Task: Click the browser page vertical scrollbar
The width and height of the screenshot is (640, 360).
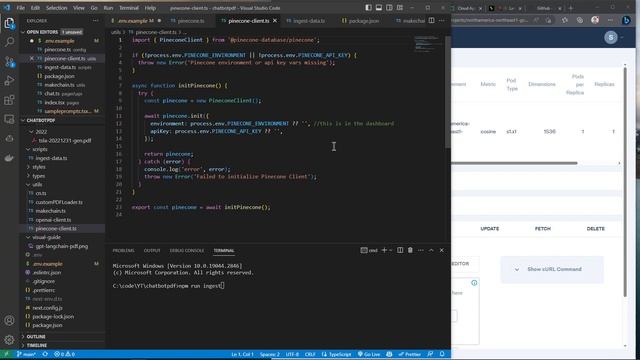Action: coord(624,182)
